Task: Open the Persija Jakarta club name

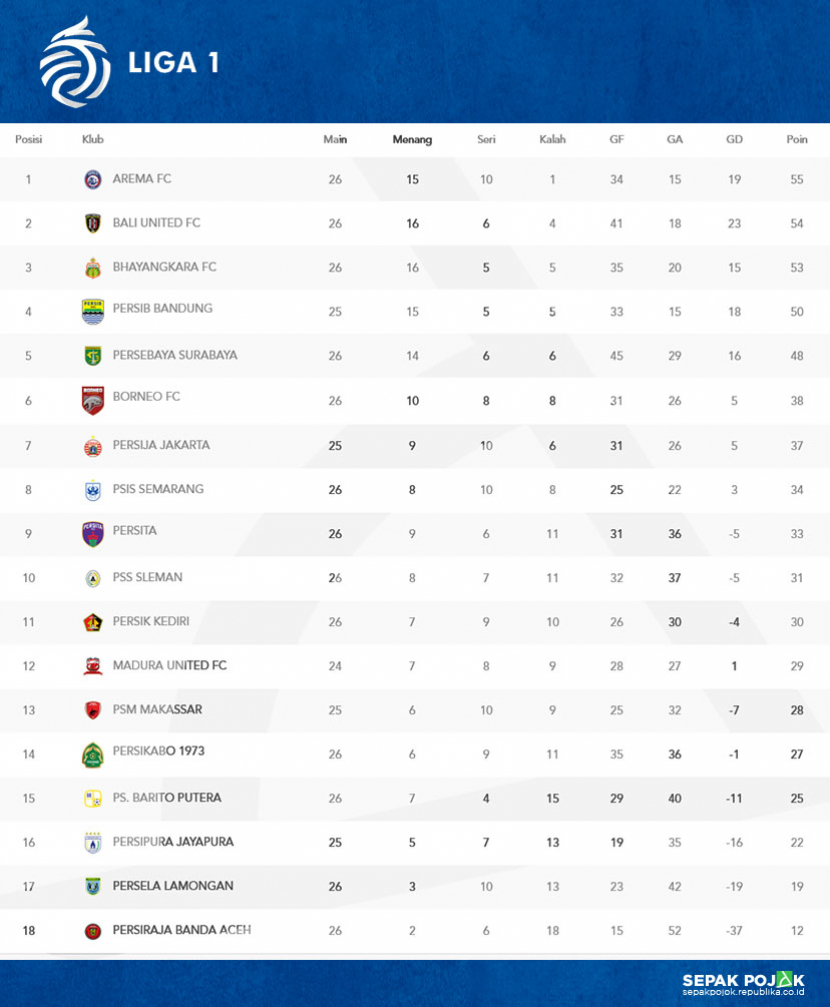Action: click(x=161, y=445)
